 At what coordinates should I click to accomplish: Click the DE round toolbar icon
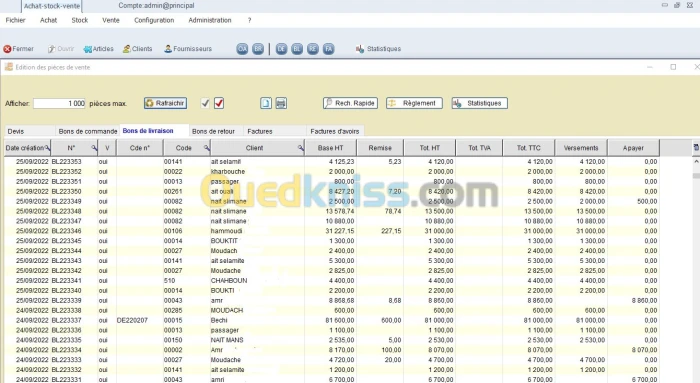pos(281,49)
